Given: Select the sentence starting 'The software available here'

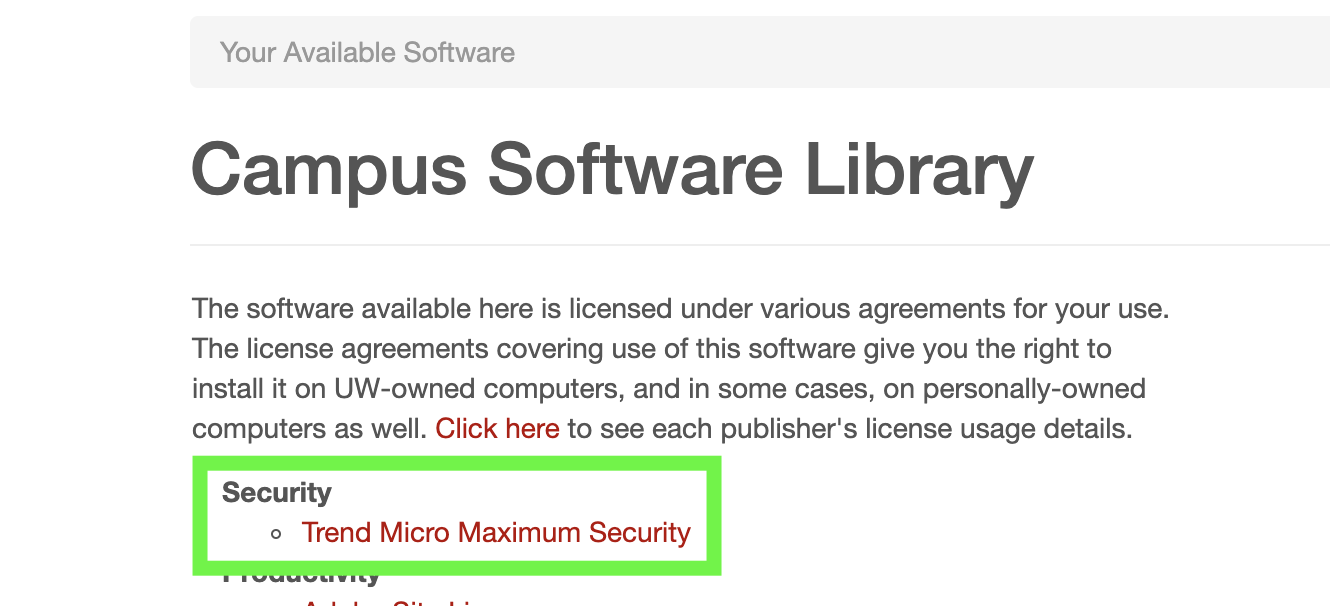Looking at the screenshot, I should point(680,308).
